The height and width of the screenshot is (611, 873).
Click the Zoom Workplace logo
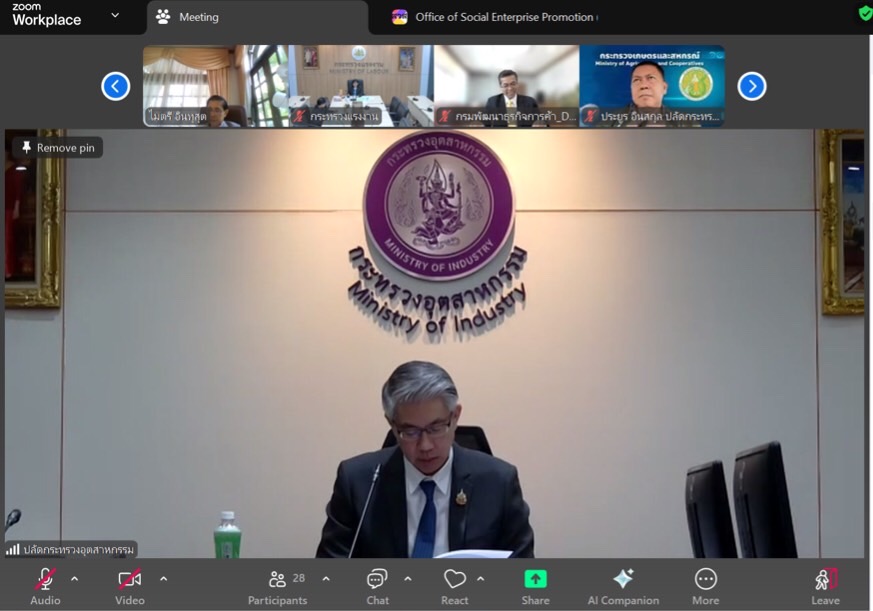pyautogui.click(x=47, y=14)
